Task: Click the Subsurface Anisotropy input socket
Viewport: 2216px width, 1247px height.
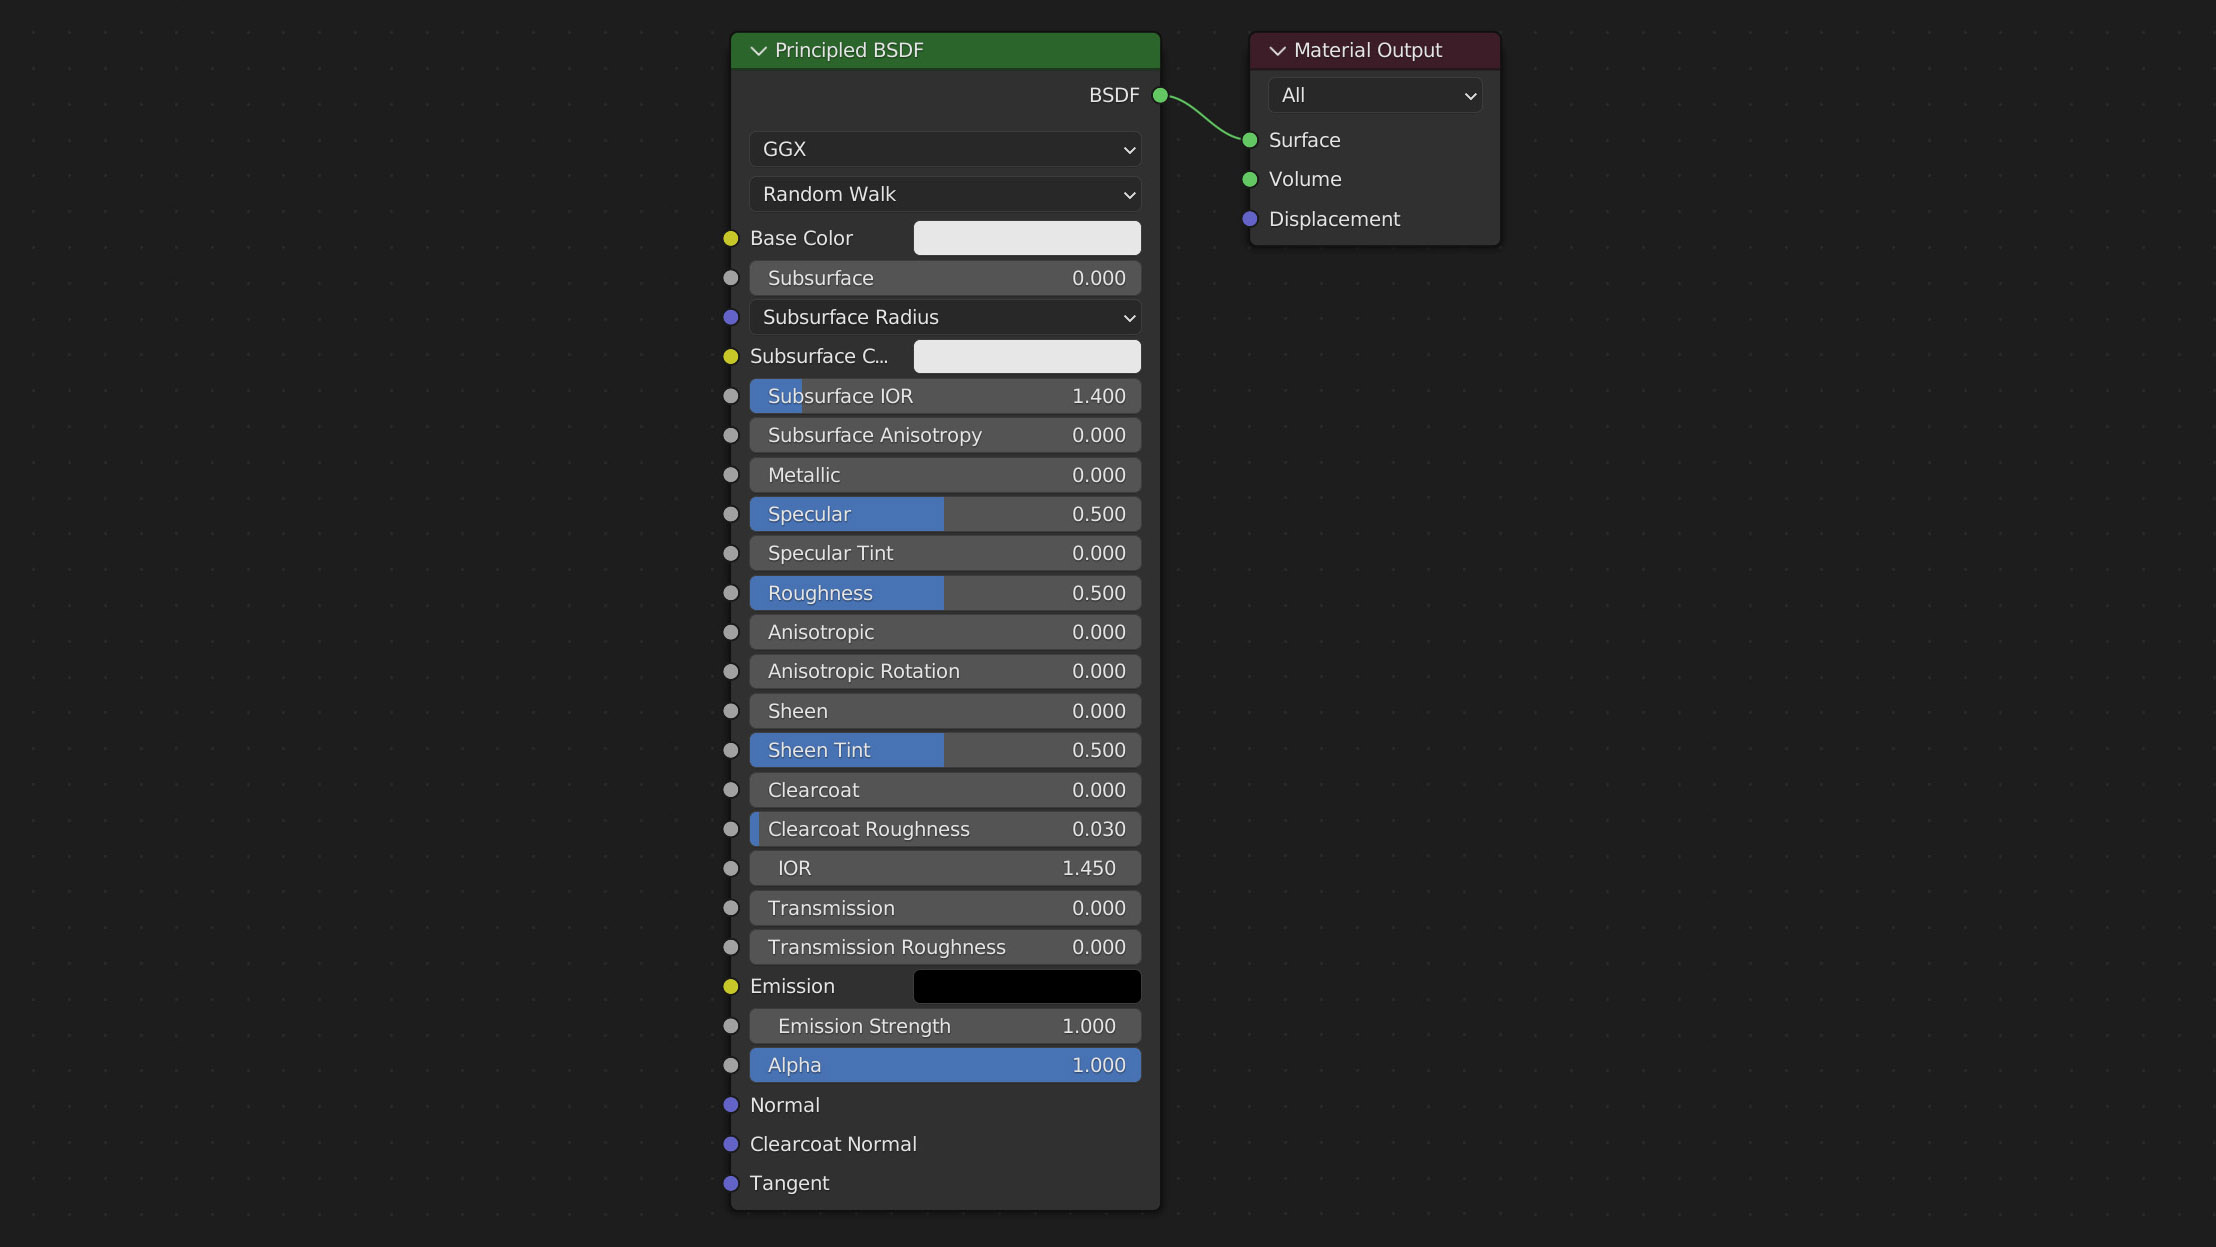Action: pyautogui.click(x=731, y=435)
